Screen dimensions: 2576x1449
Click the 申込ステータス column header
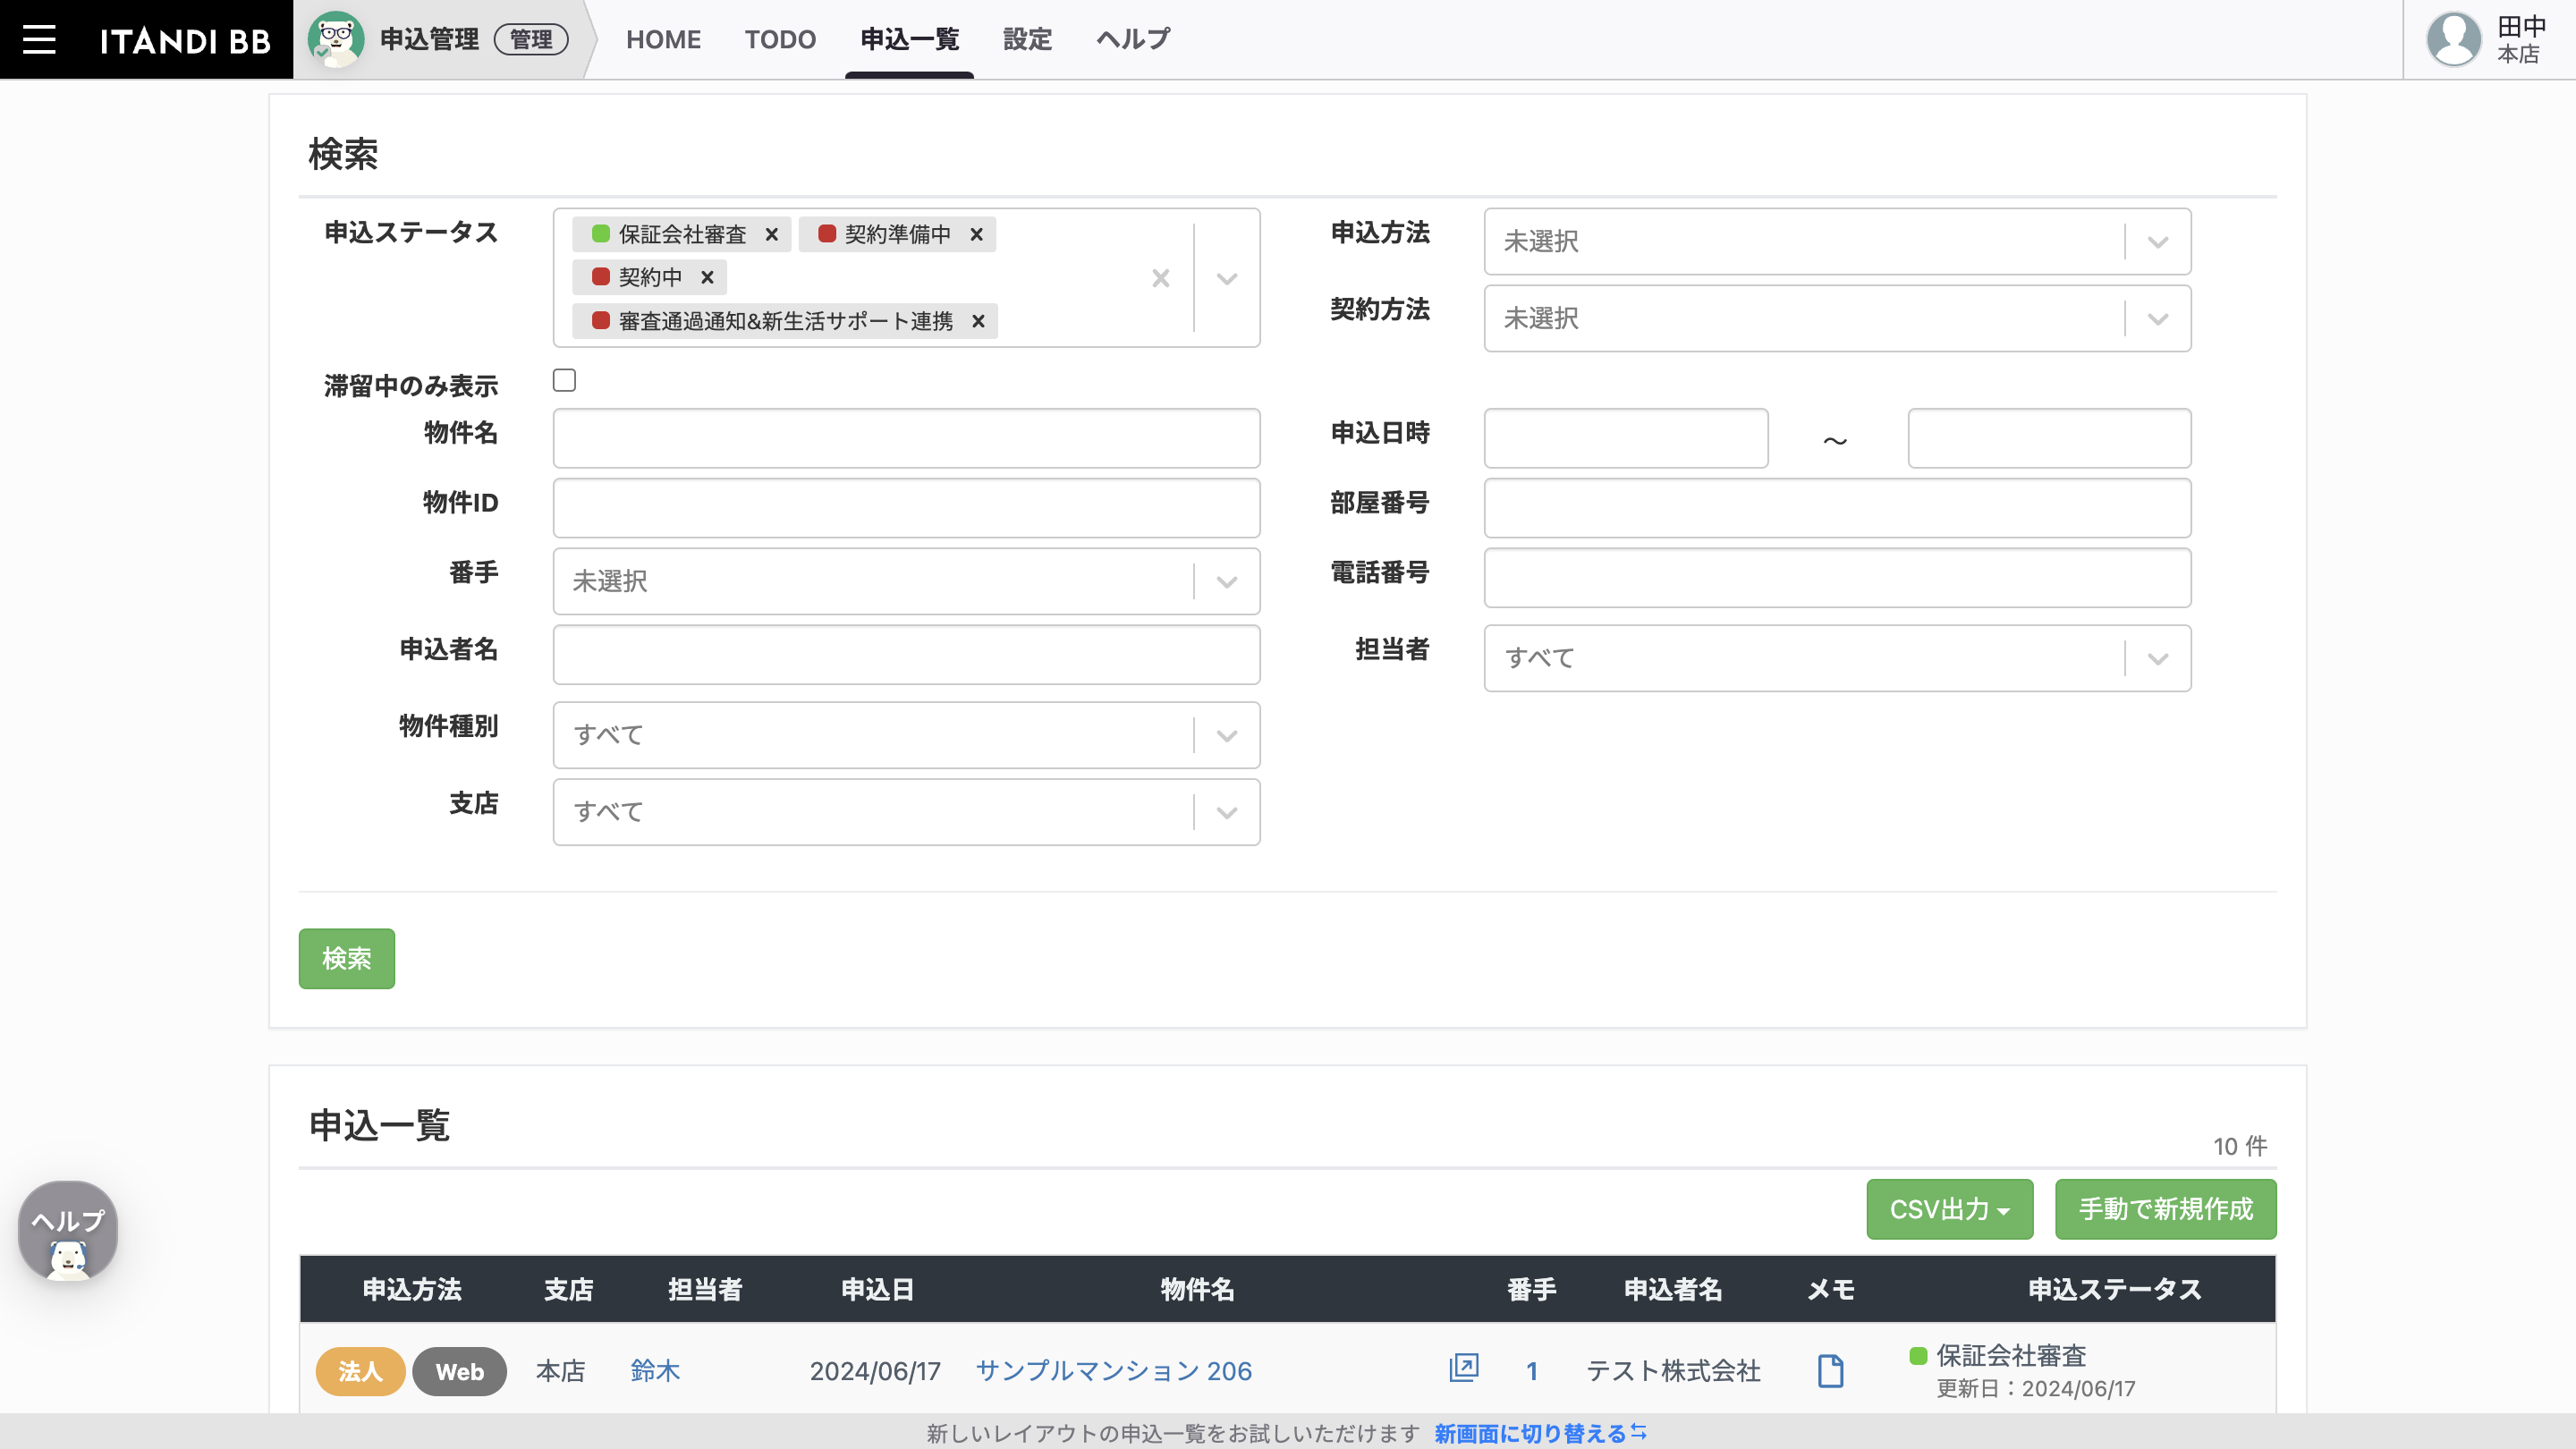(x=2114, y=1289)
